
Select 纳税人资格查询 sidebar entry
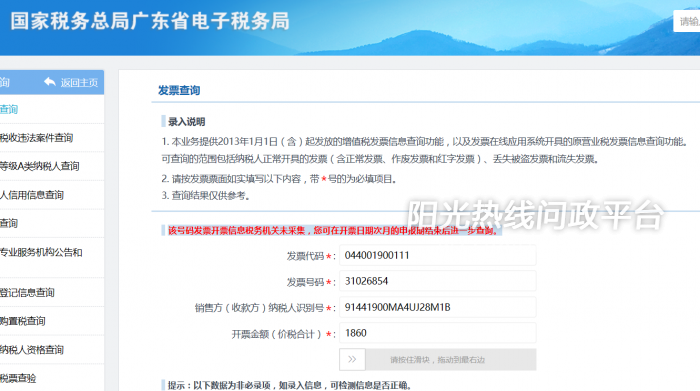[x=32, y=349]
